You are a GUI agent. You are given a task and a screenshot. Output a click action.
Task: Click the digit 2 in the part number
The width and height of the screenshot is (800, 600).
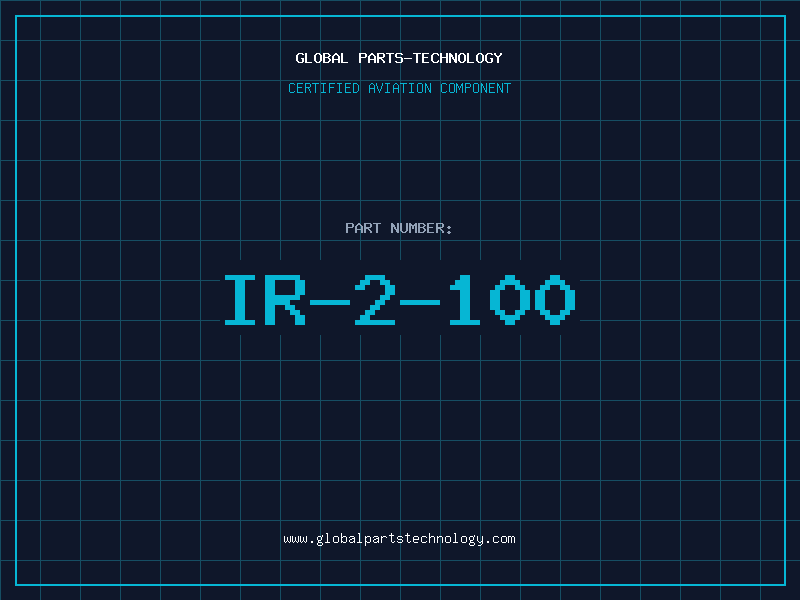coord(376,300)
